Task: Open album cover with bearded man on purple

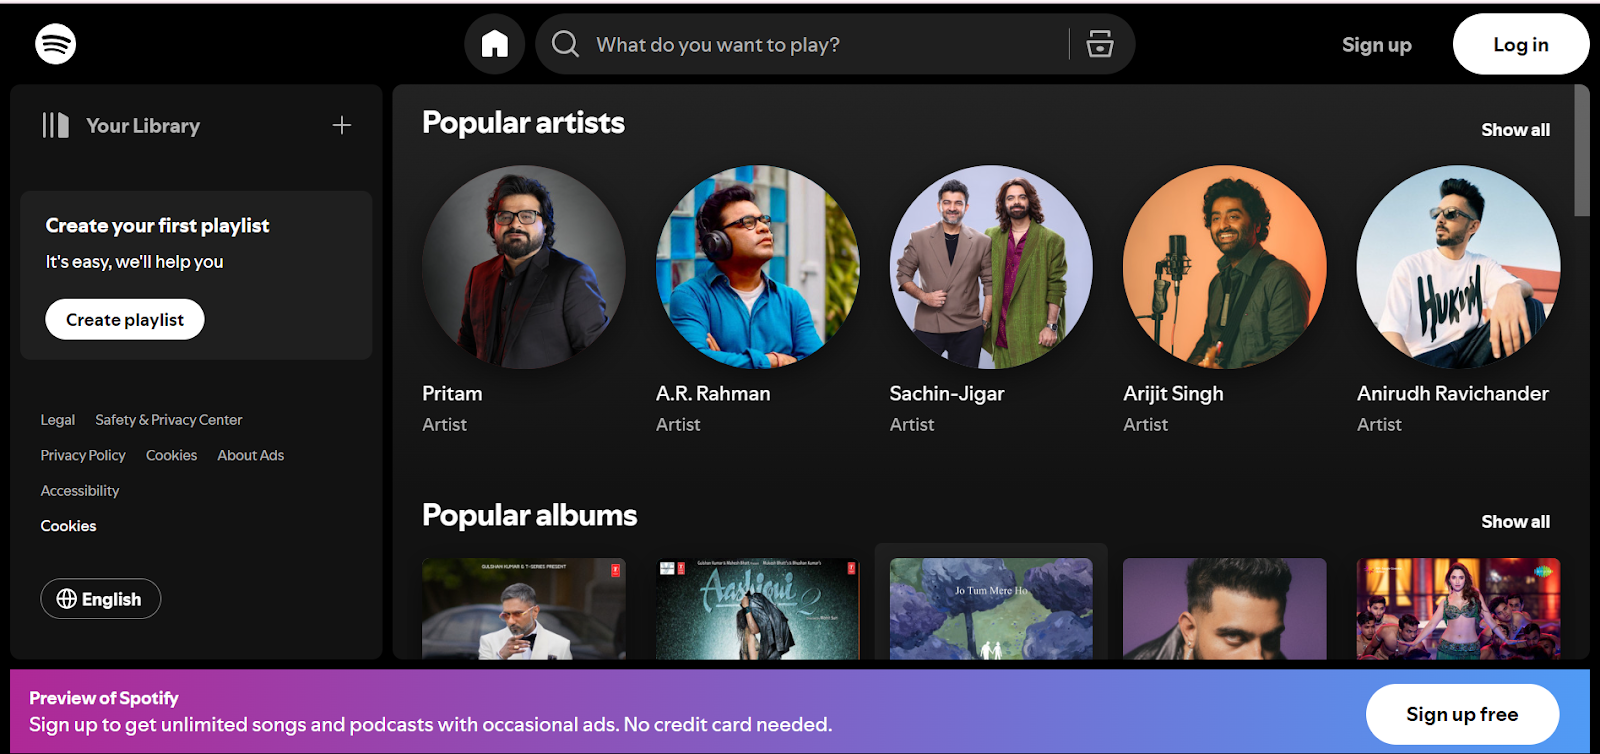Action: [x=1225, y=609]
